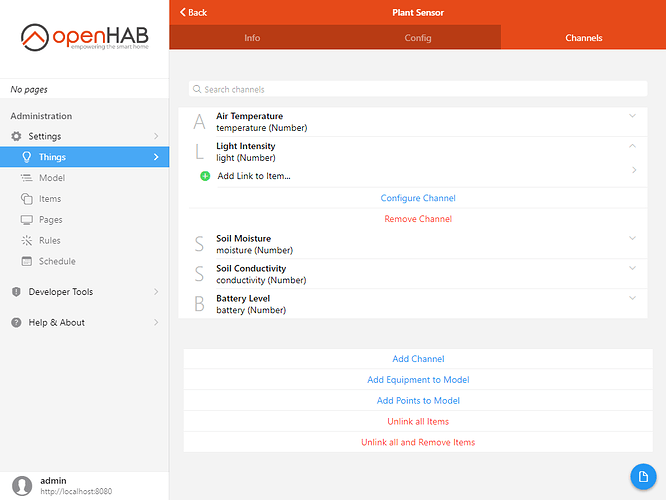Viewport: 666px width, 500px height.
Task: Click the Search channels input field
Action: 418,89
